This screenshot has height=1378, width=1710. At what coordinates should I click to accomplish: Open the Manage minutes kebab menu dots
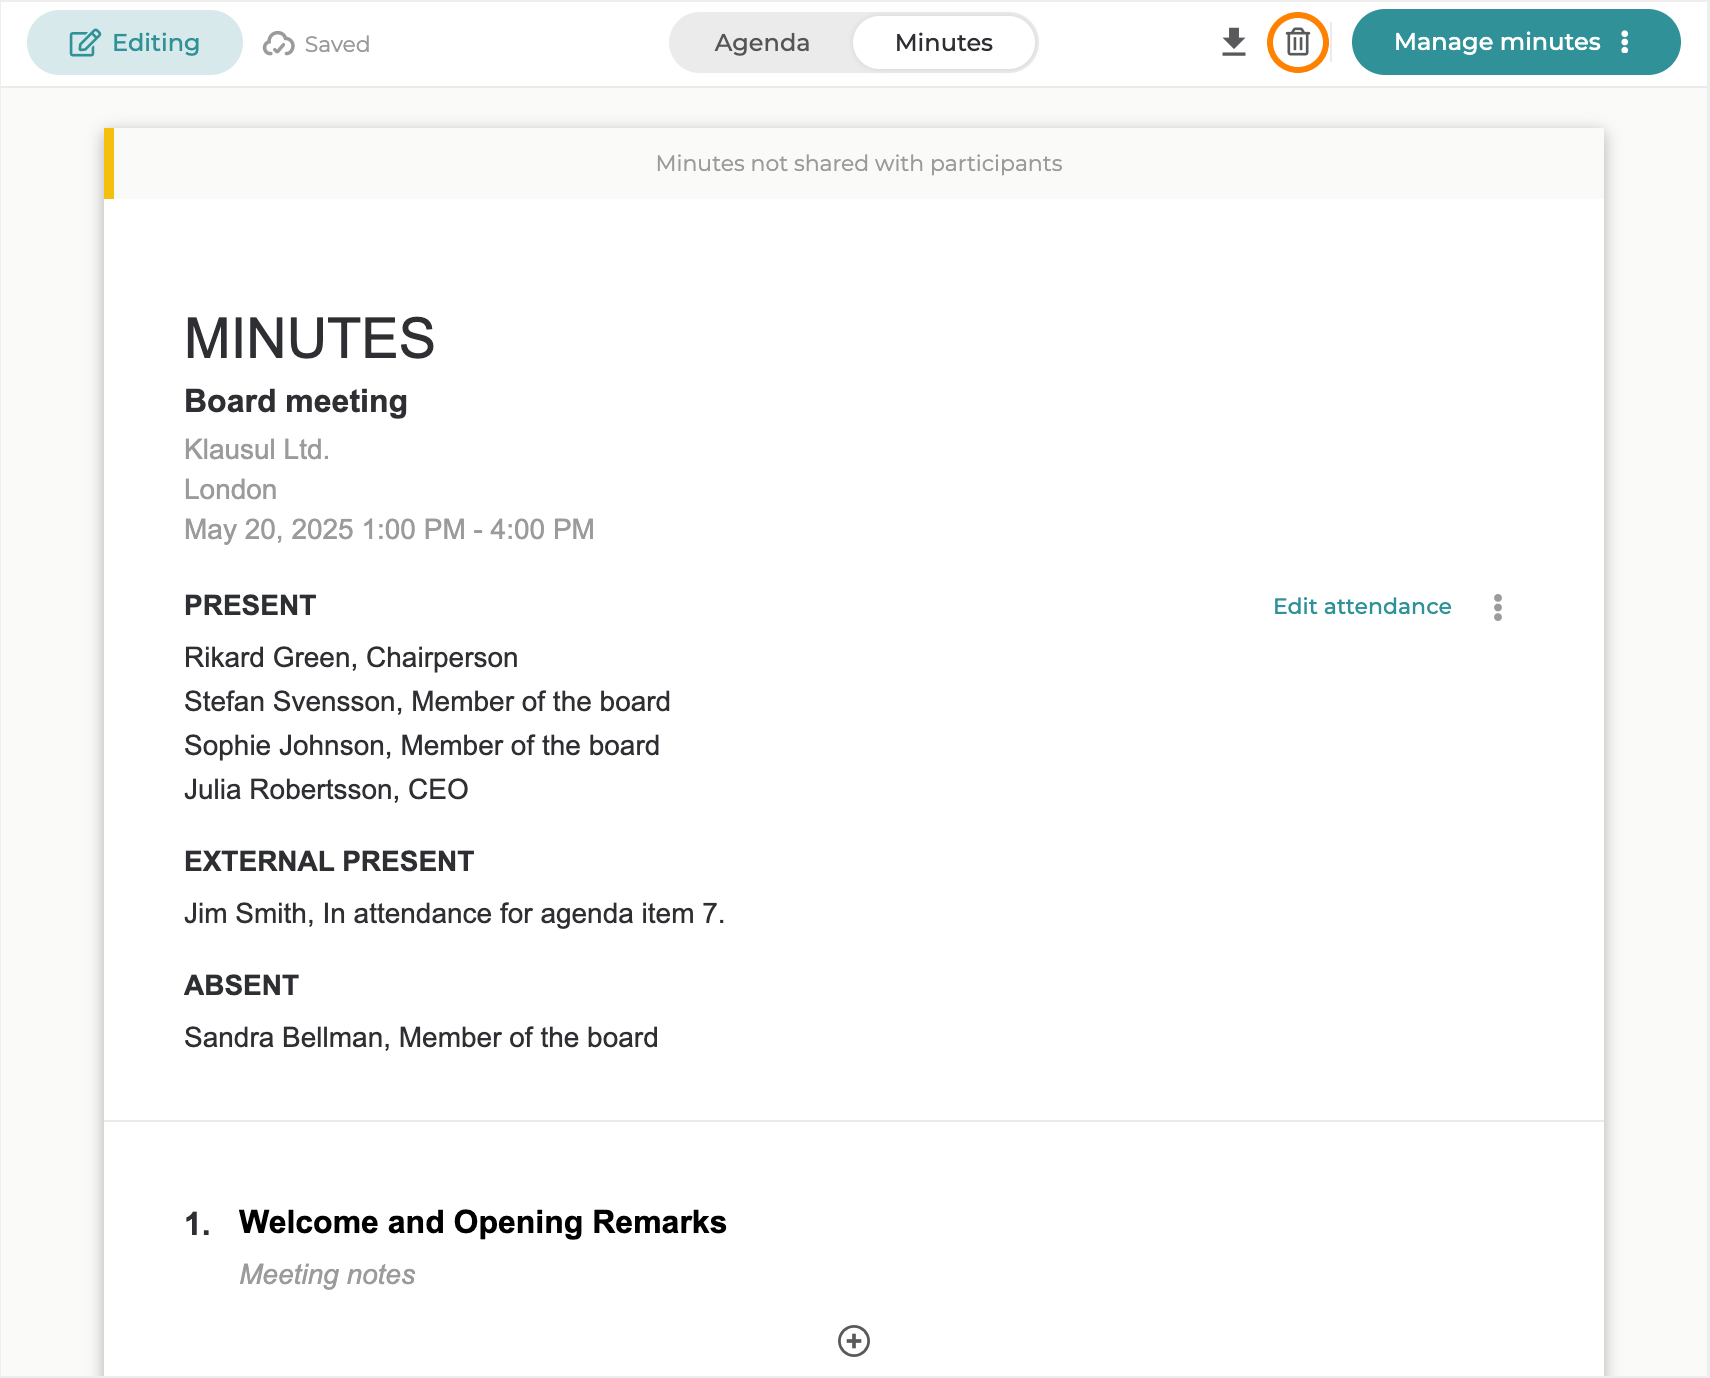1625,42
